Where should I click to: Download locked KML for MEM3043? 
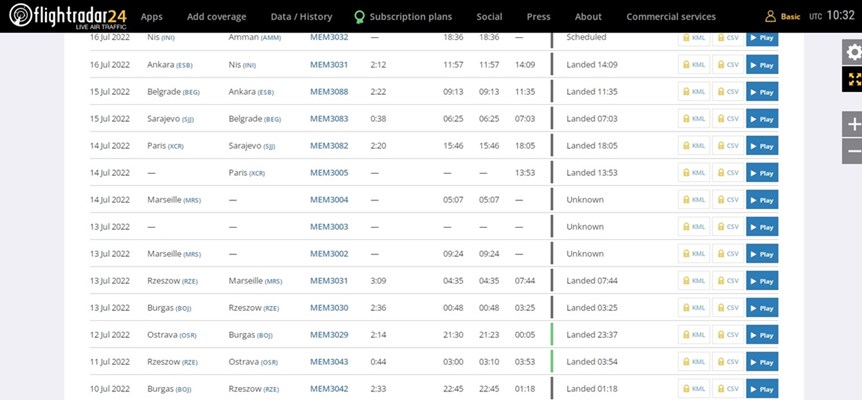pyautogui.click(x=694, y=362)
